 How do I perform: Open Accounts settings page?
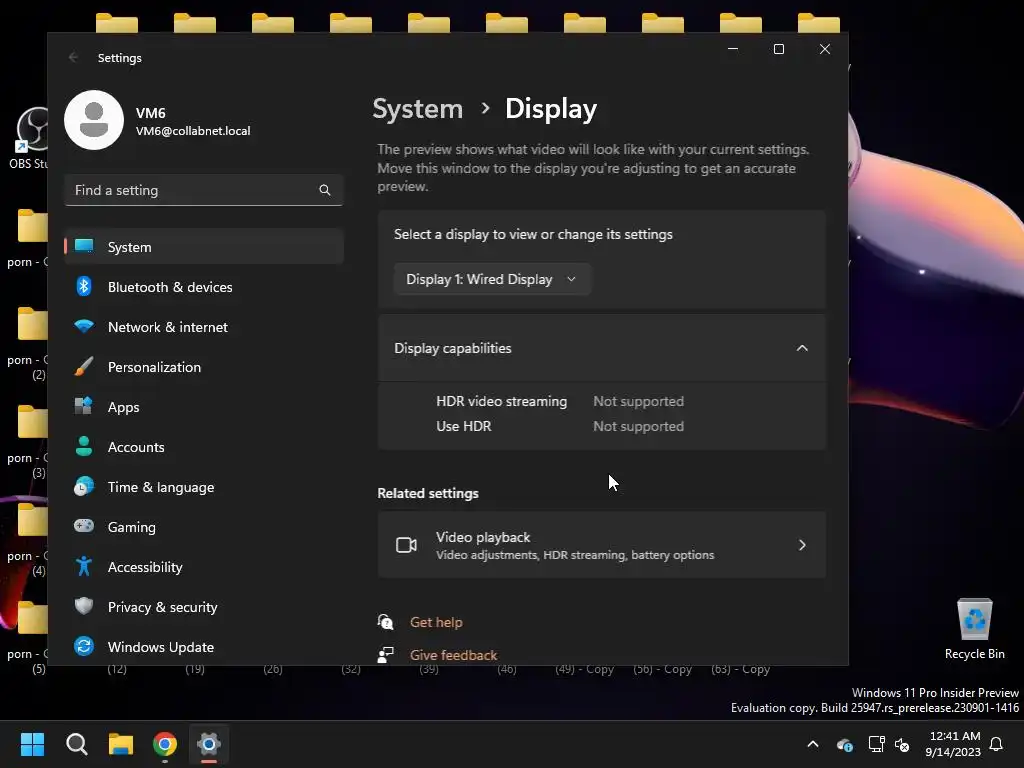(x=204, y=447)
